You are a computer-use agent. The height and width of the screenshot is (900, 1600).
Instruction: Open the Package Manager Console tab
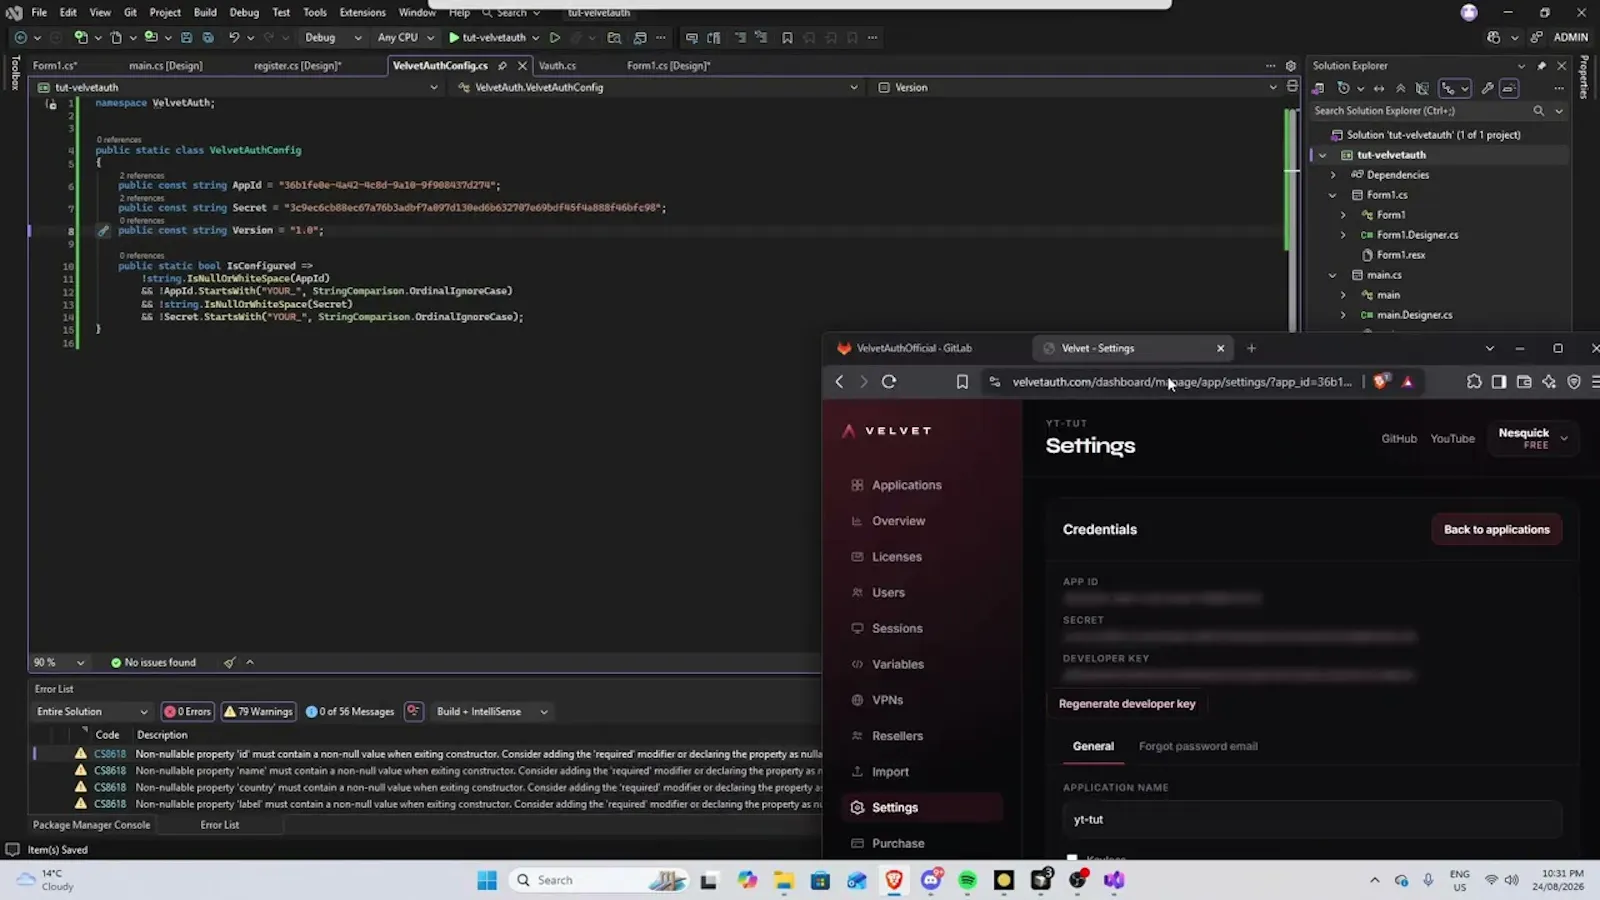click(x=91, y=825)
